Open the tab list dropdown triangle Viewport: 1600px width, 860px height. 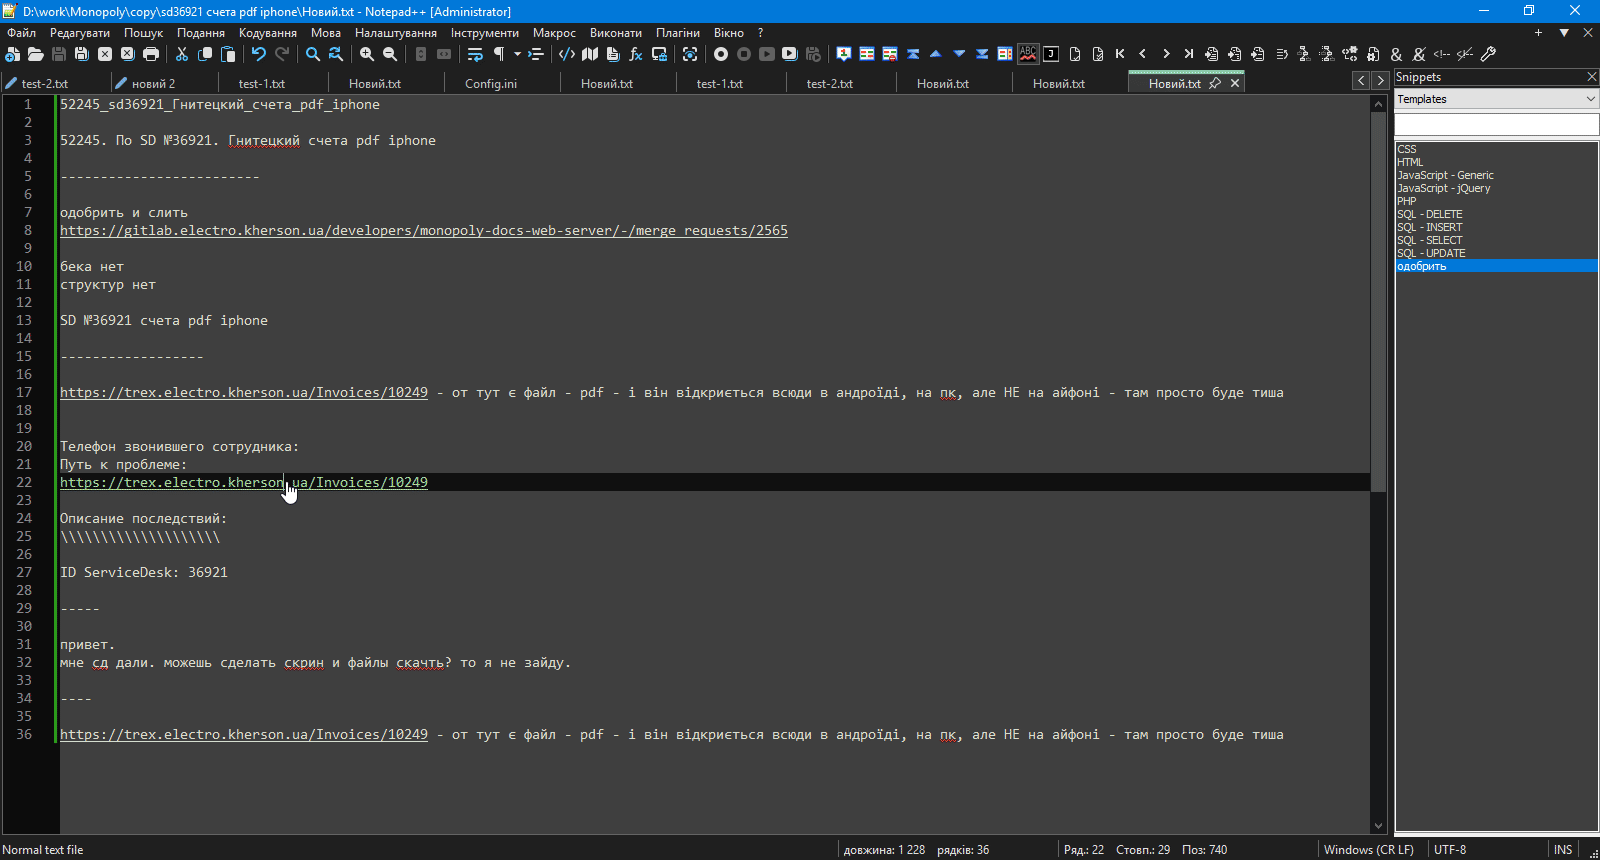(1564, 33)
